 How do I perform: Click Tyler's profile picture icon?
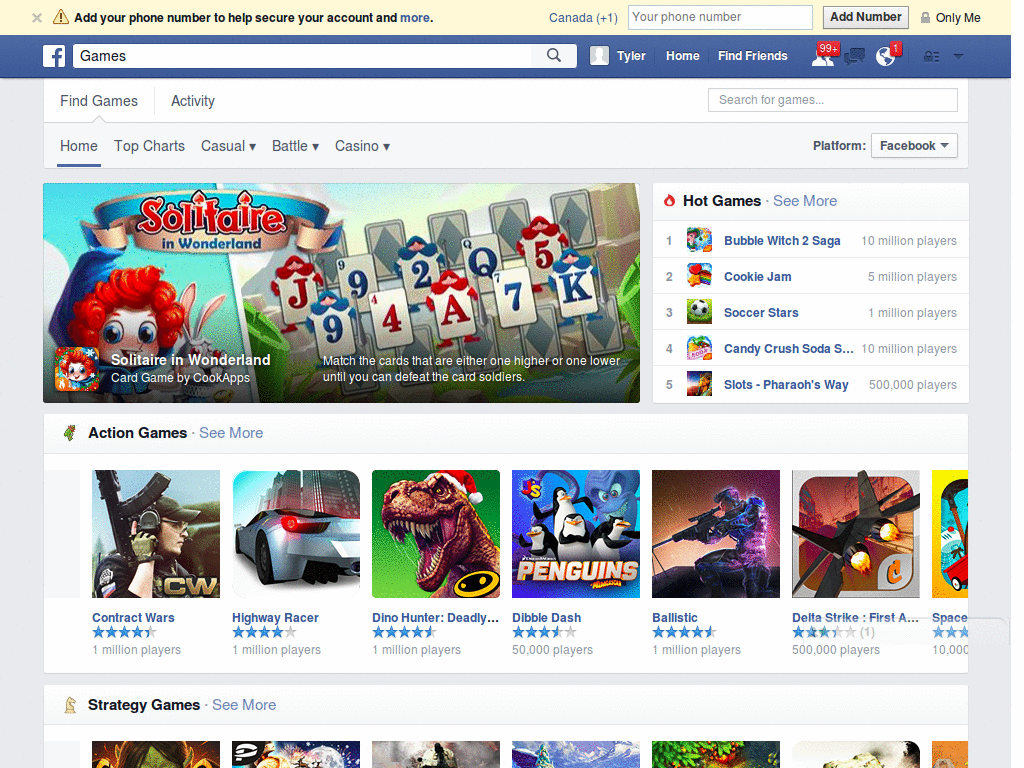point(599,56)
